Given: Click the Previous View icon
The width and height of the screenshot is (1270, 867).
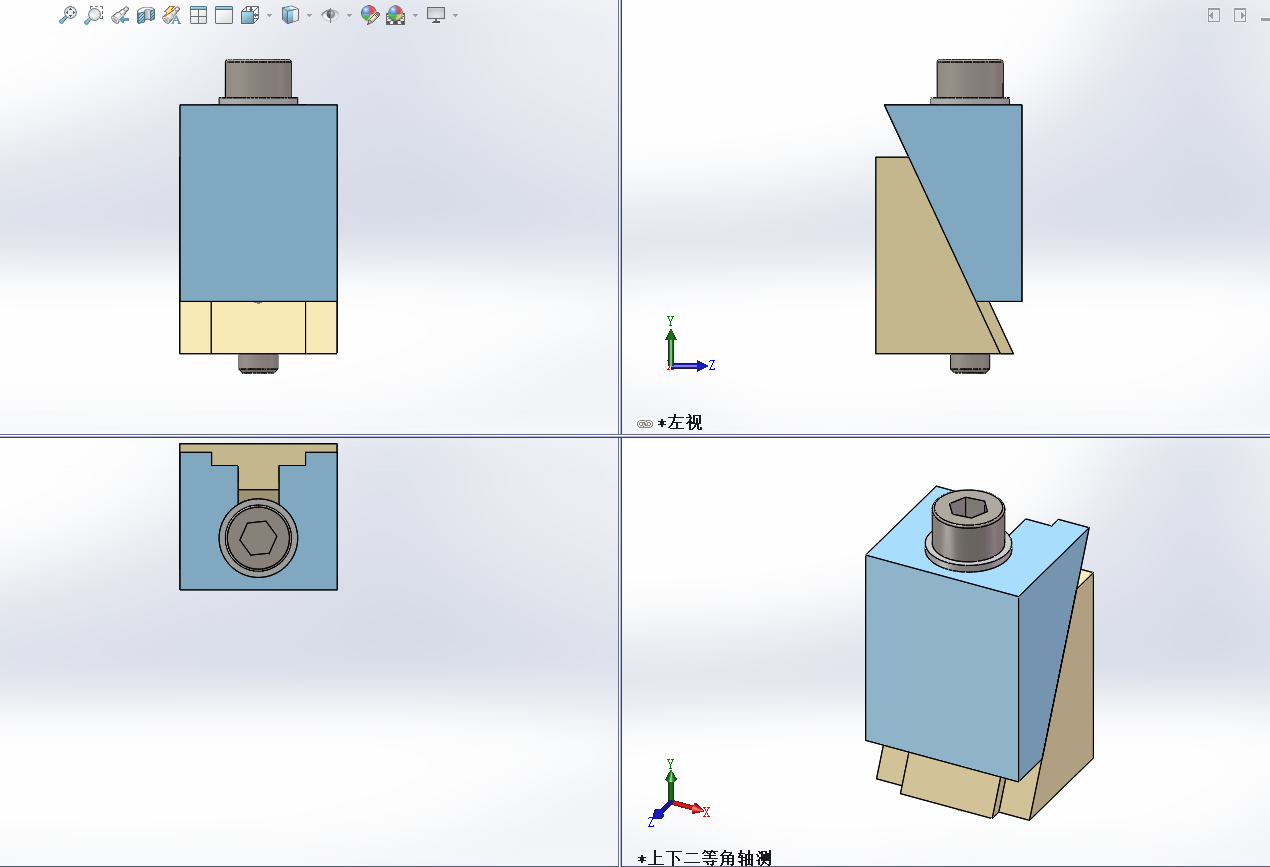Looking at the screenshot, I should pyautogui.click(x=120, y=15).
